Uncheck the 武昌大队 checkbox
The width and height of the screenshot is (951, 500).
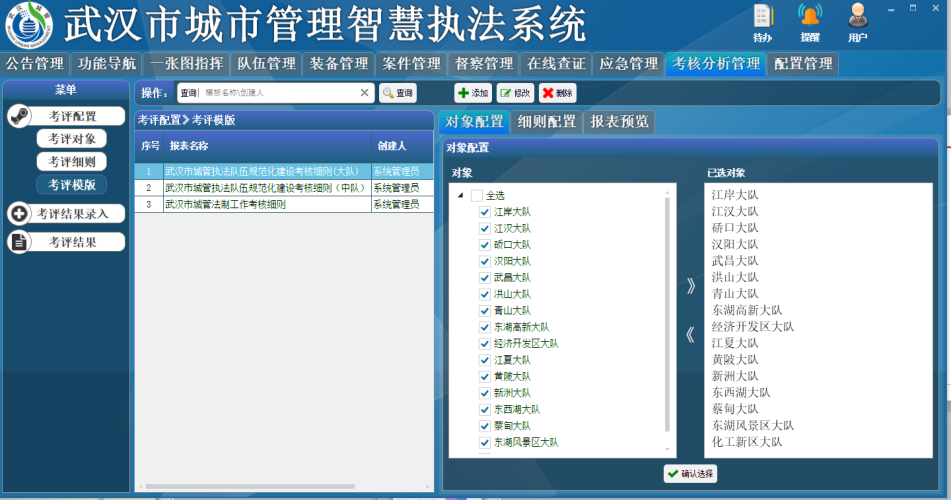[x=485, y=277]
